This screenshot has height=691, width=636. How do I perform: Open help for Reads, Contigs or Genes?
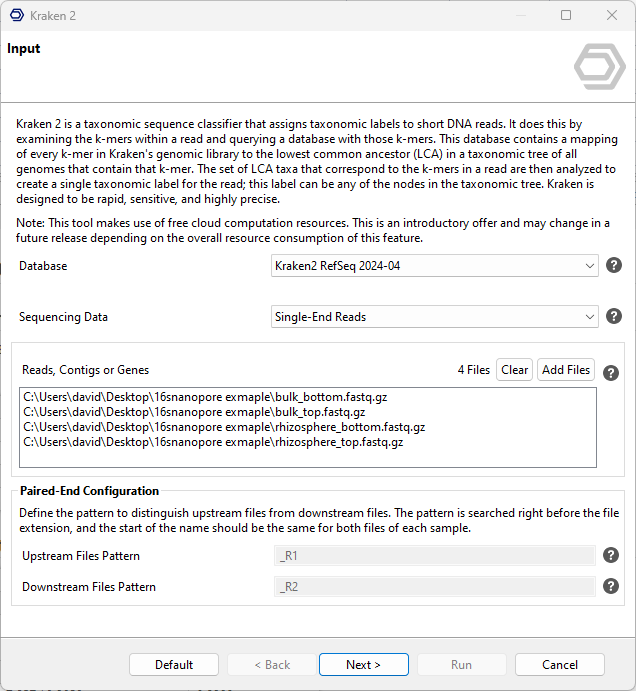coord(611,372)
